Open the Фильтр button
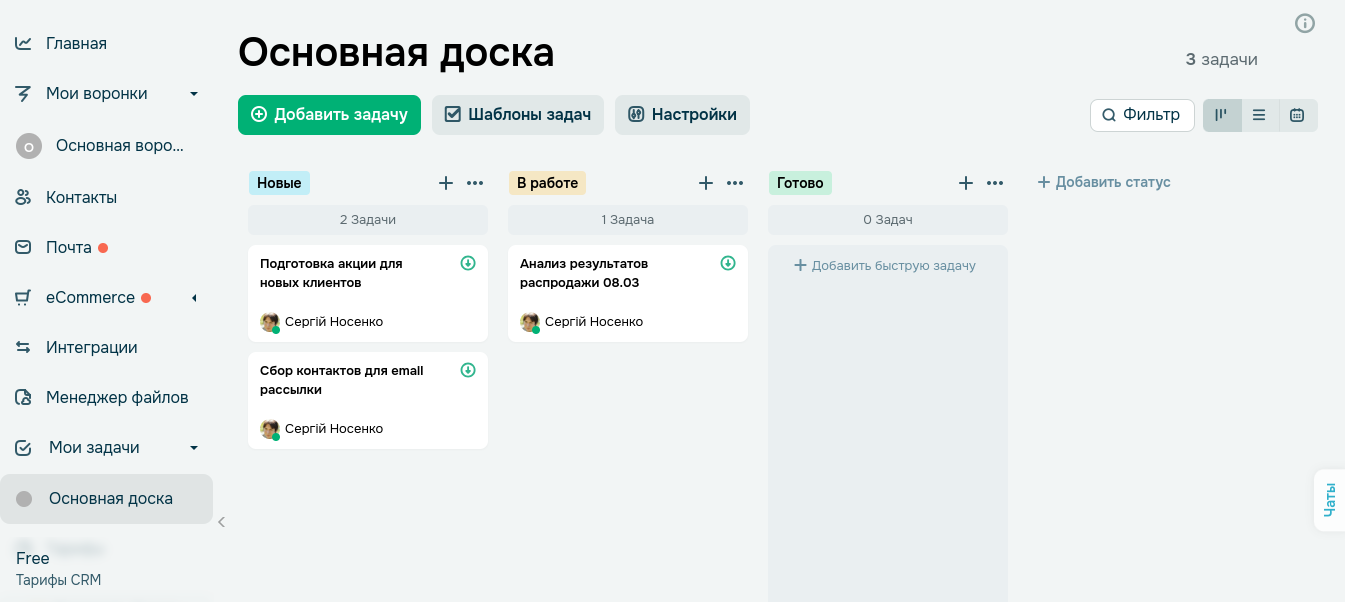Screen dimensions: 1345x602 coord(1142,115)
